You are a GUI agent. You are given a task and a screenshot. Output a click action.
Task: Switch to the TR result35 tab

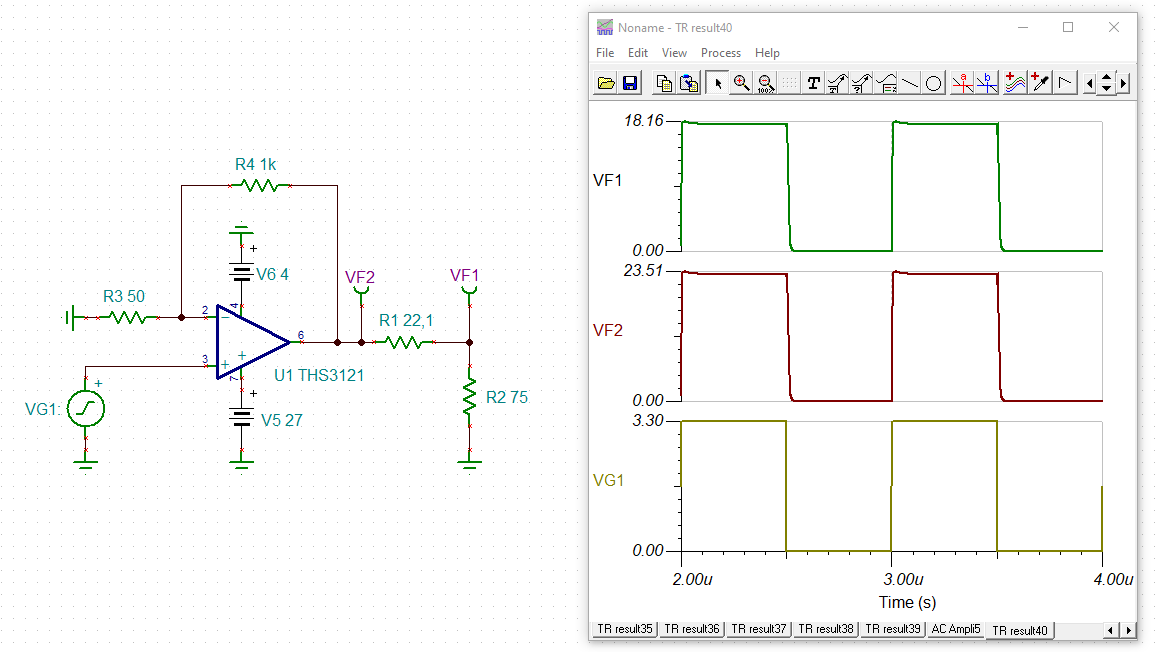pyautogui.click(x=624, y=629)
